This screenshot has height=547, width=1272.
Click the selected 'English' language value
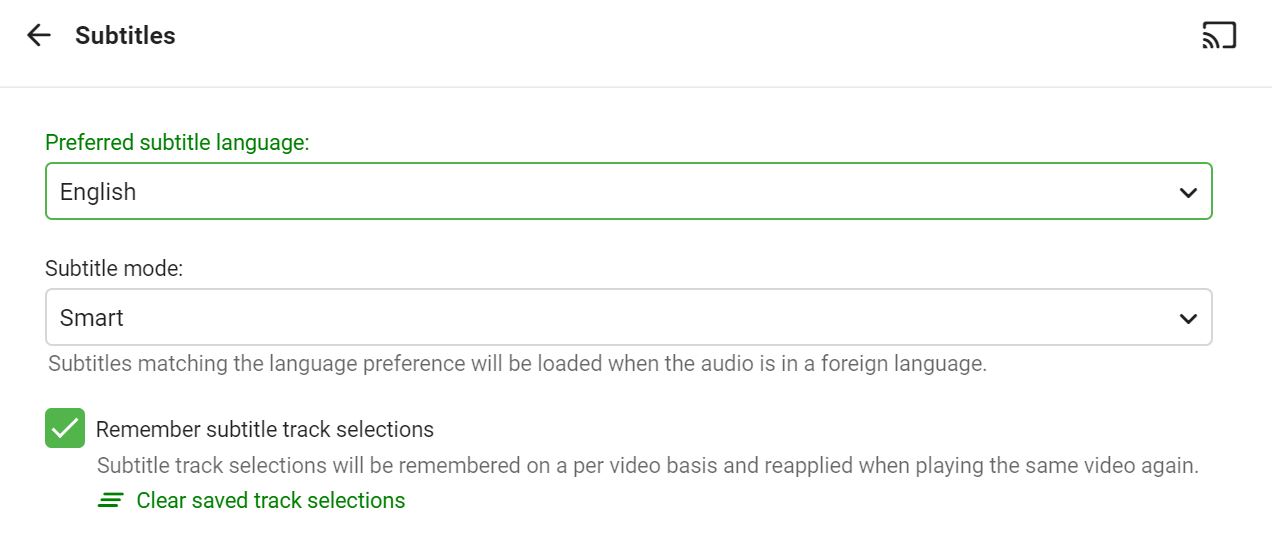[x=98, y=192]
